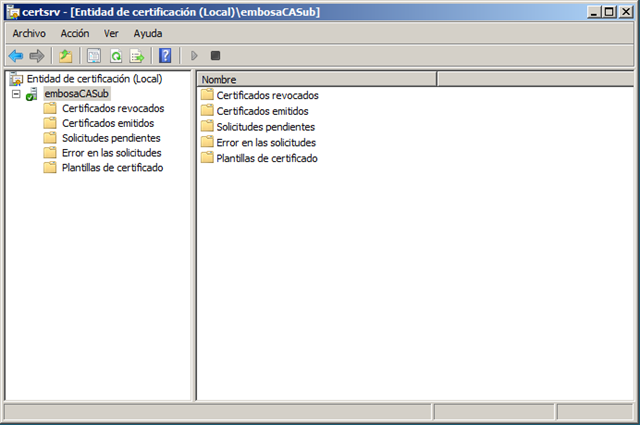The width and height of the screenshot is (640, 425).
Task: Select Entidad de certificación (Local) root node
Action: click(x=93, y=79)
